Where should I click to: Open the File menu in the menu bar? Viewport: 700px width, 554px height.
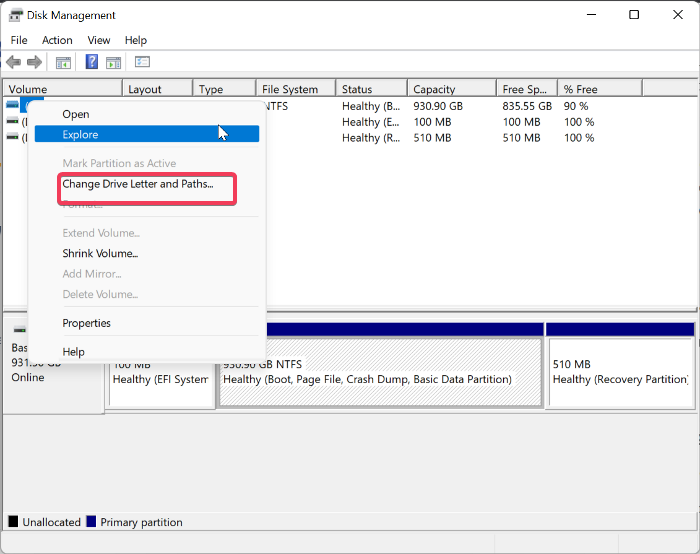tap(19, 40)
